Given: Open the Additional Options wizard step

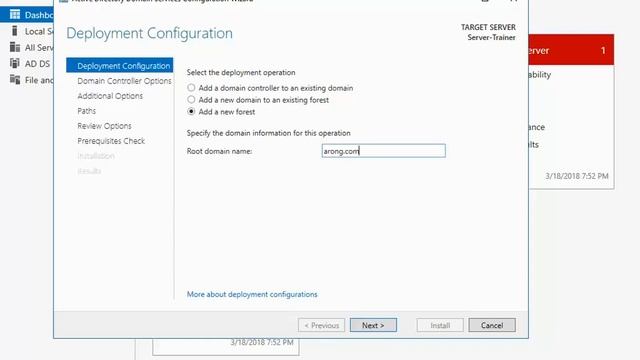Looking at the screenshot, I should (110, 96).
